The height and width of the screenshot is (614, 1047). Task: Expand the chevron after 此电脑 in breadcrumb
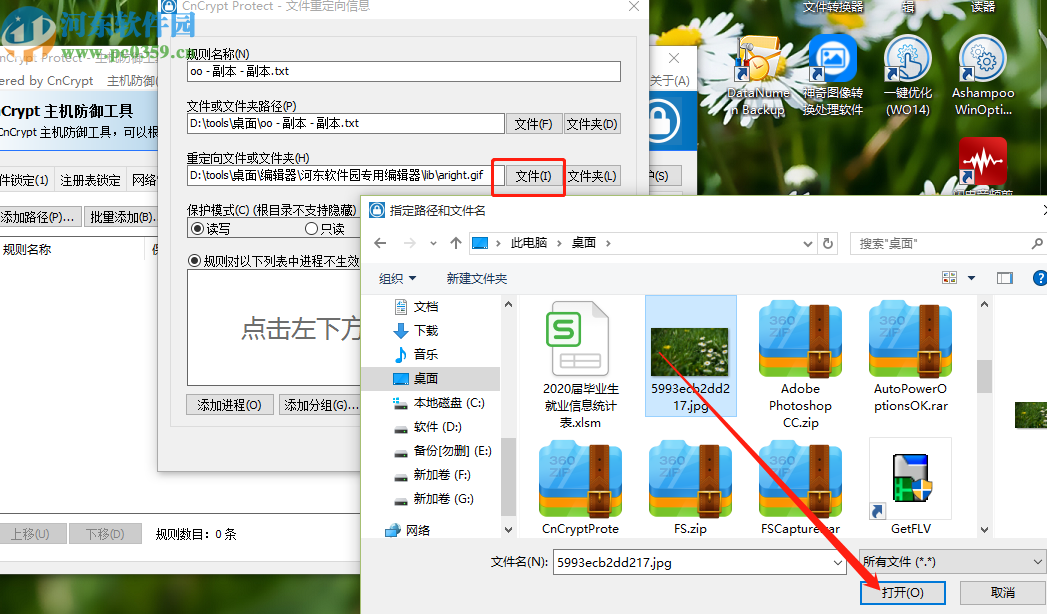point(559,244)
